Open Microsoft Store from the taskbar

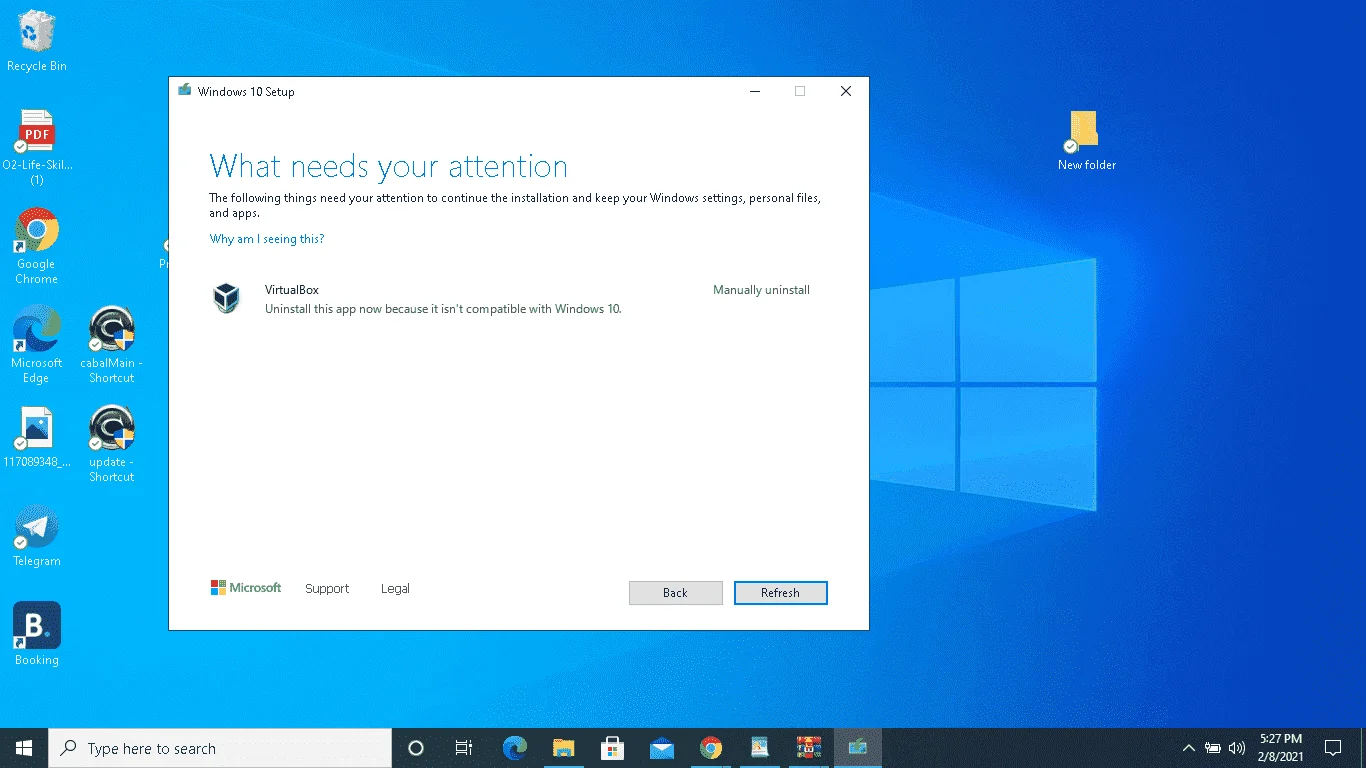pos(613,748)
